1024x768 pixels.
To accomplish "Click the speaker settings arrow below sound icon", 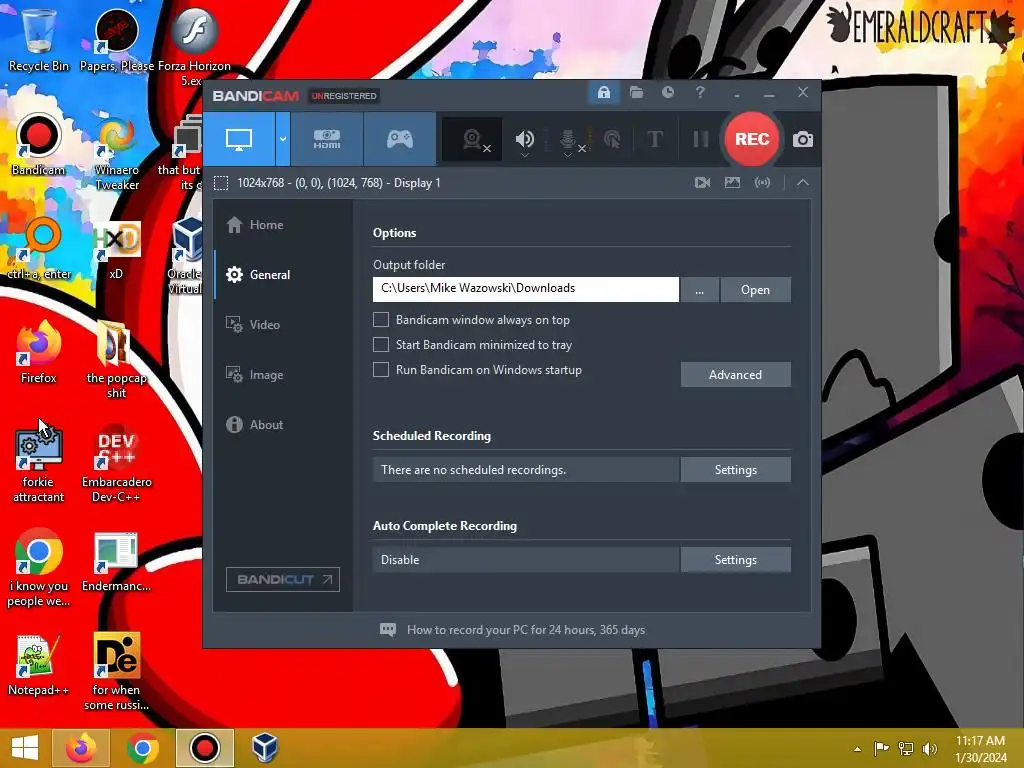I will 524,155.
